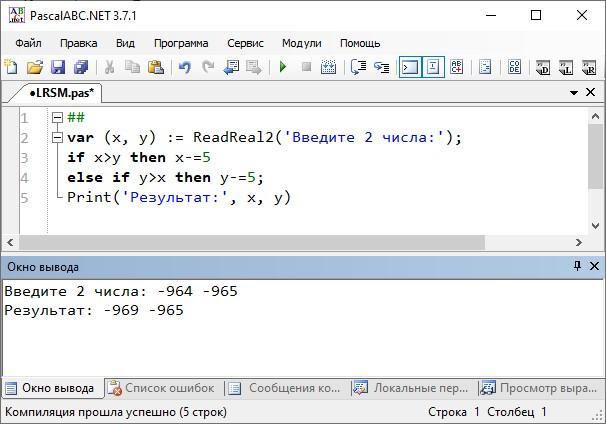The width and height of the screenshot is (606, 424).
Task: Switch to the Локальные пер... tab
Action: point(412,388)
